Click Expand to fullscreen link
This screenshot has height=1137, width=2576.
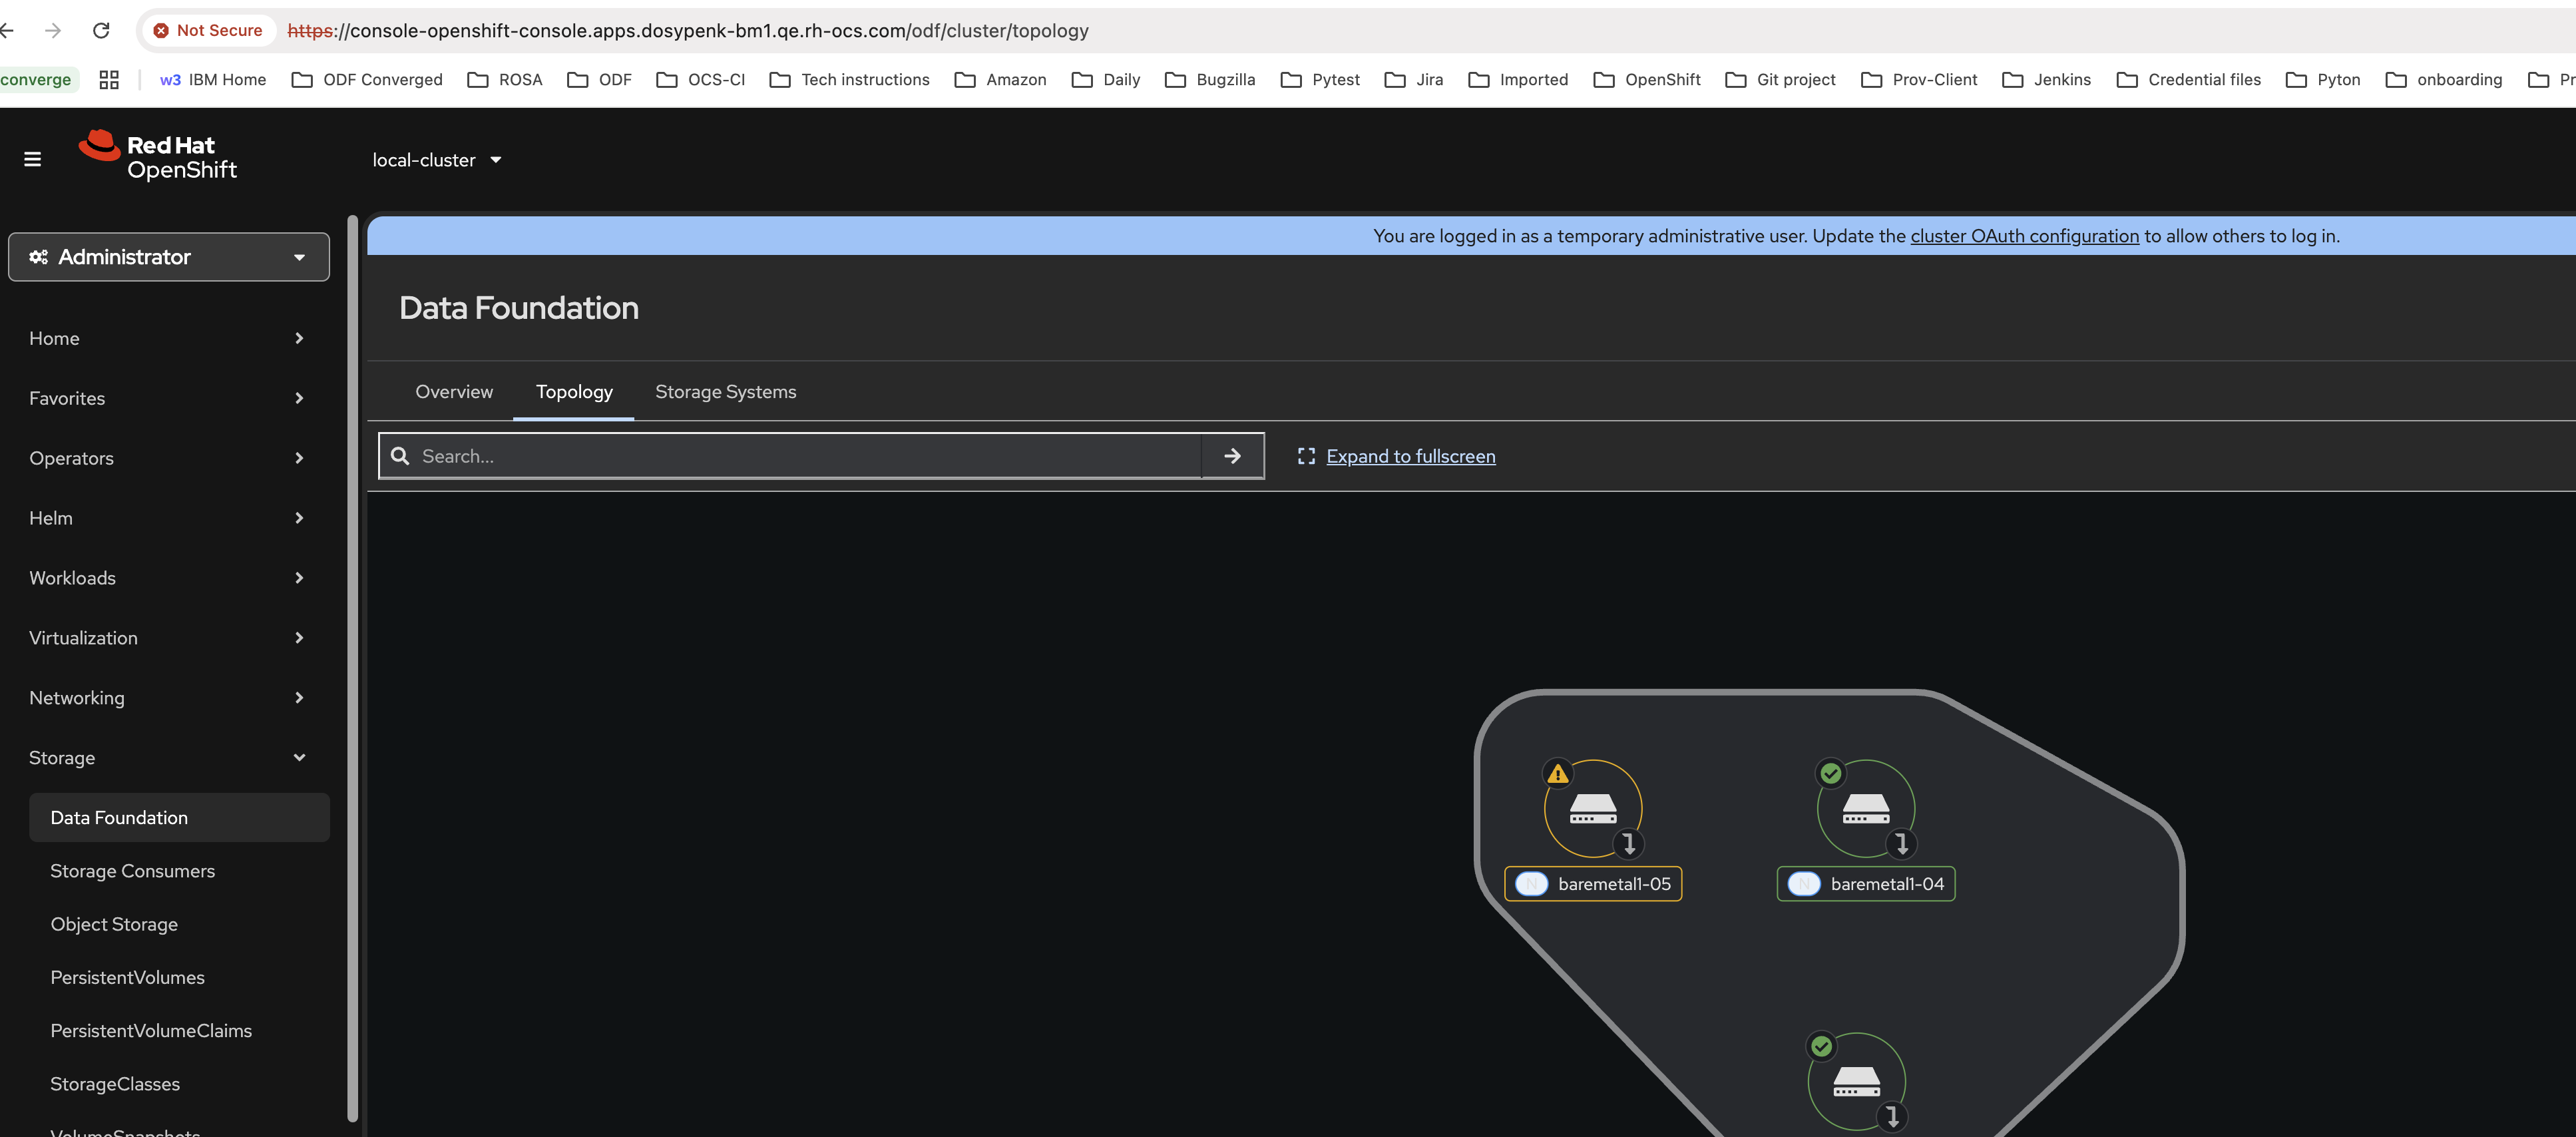tap(1410, 456)
